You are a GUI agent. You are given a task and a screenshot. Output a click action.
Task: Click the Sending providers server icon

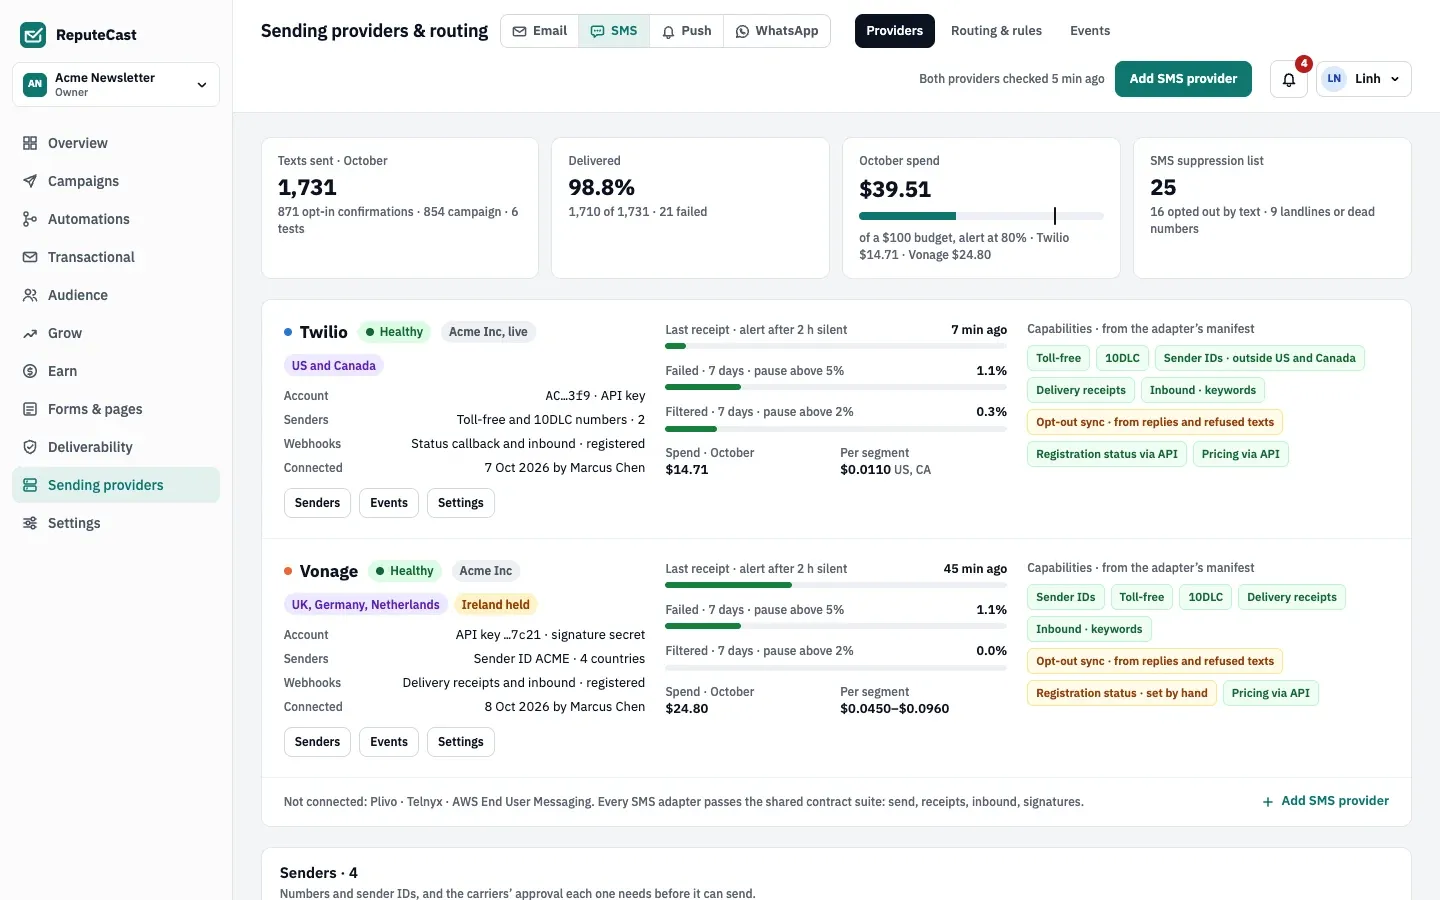coord(30,485)
